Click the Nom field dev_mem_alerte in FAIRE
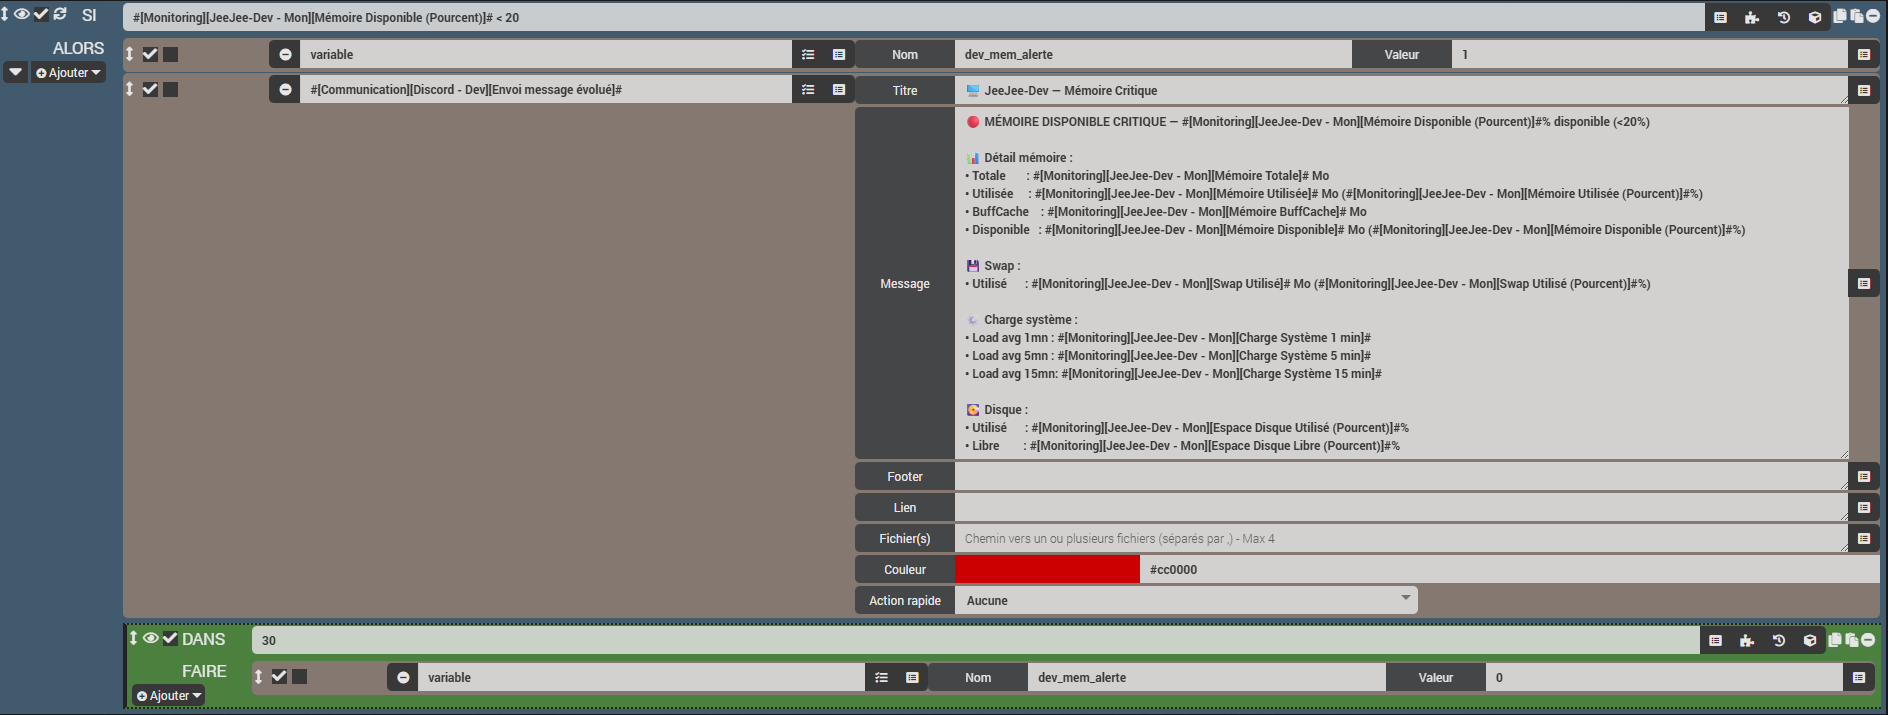 coord(1206,677)
